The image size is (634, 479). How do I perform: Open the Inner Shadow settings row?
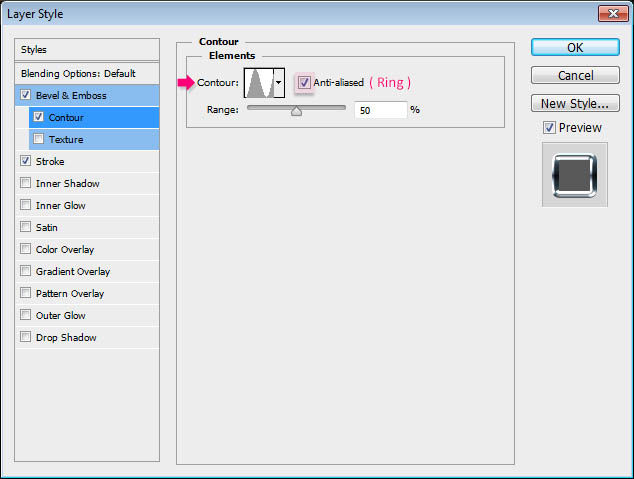(87, 184)
